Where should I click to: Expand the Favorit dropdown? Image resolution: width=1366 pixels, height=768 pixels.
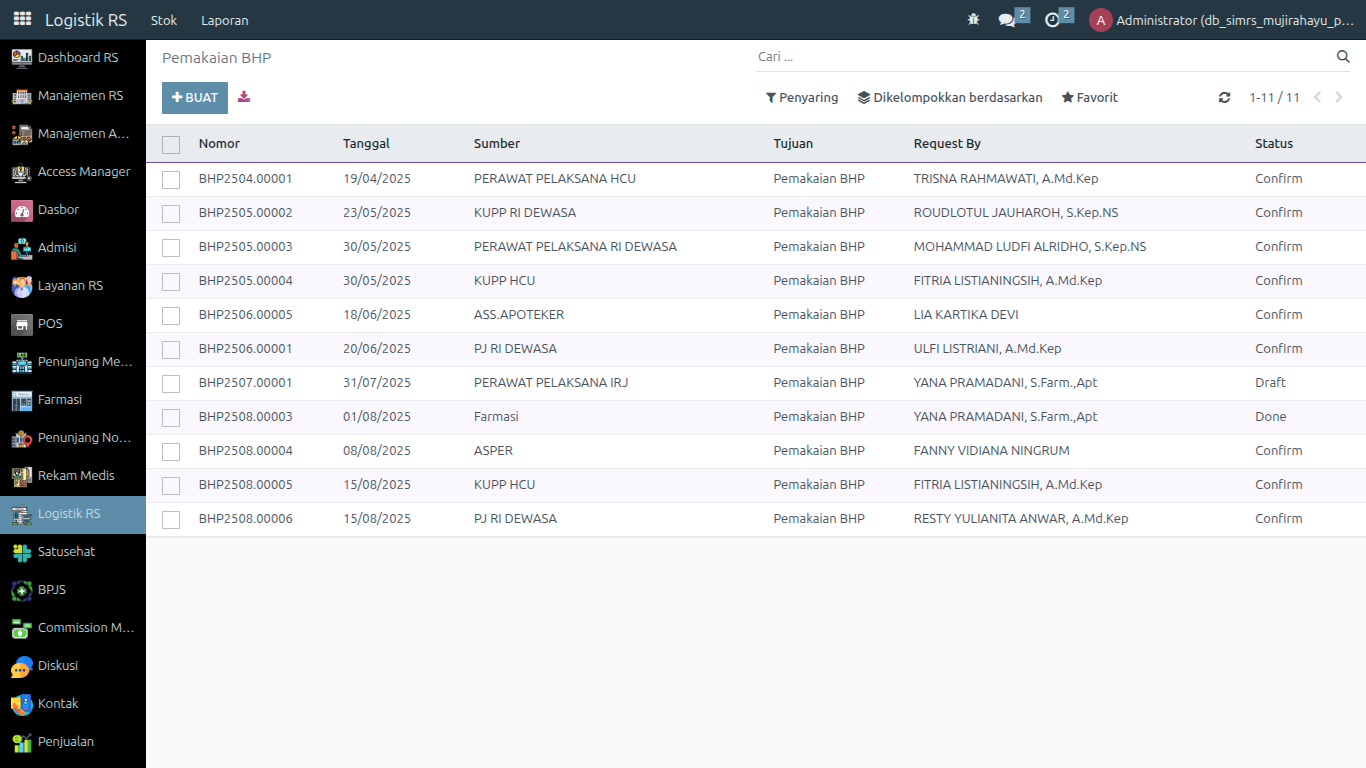(x=1089, y=98)
